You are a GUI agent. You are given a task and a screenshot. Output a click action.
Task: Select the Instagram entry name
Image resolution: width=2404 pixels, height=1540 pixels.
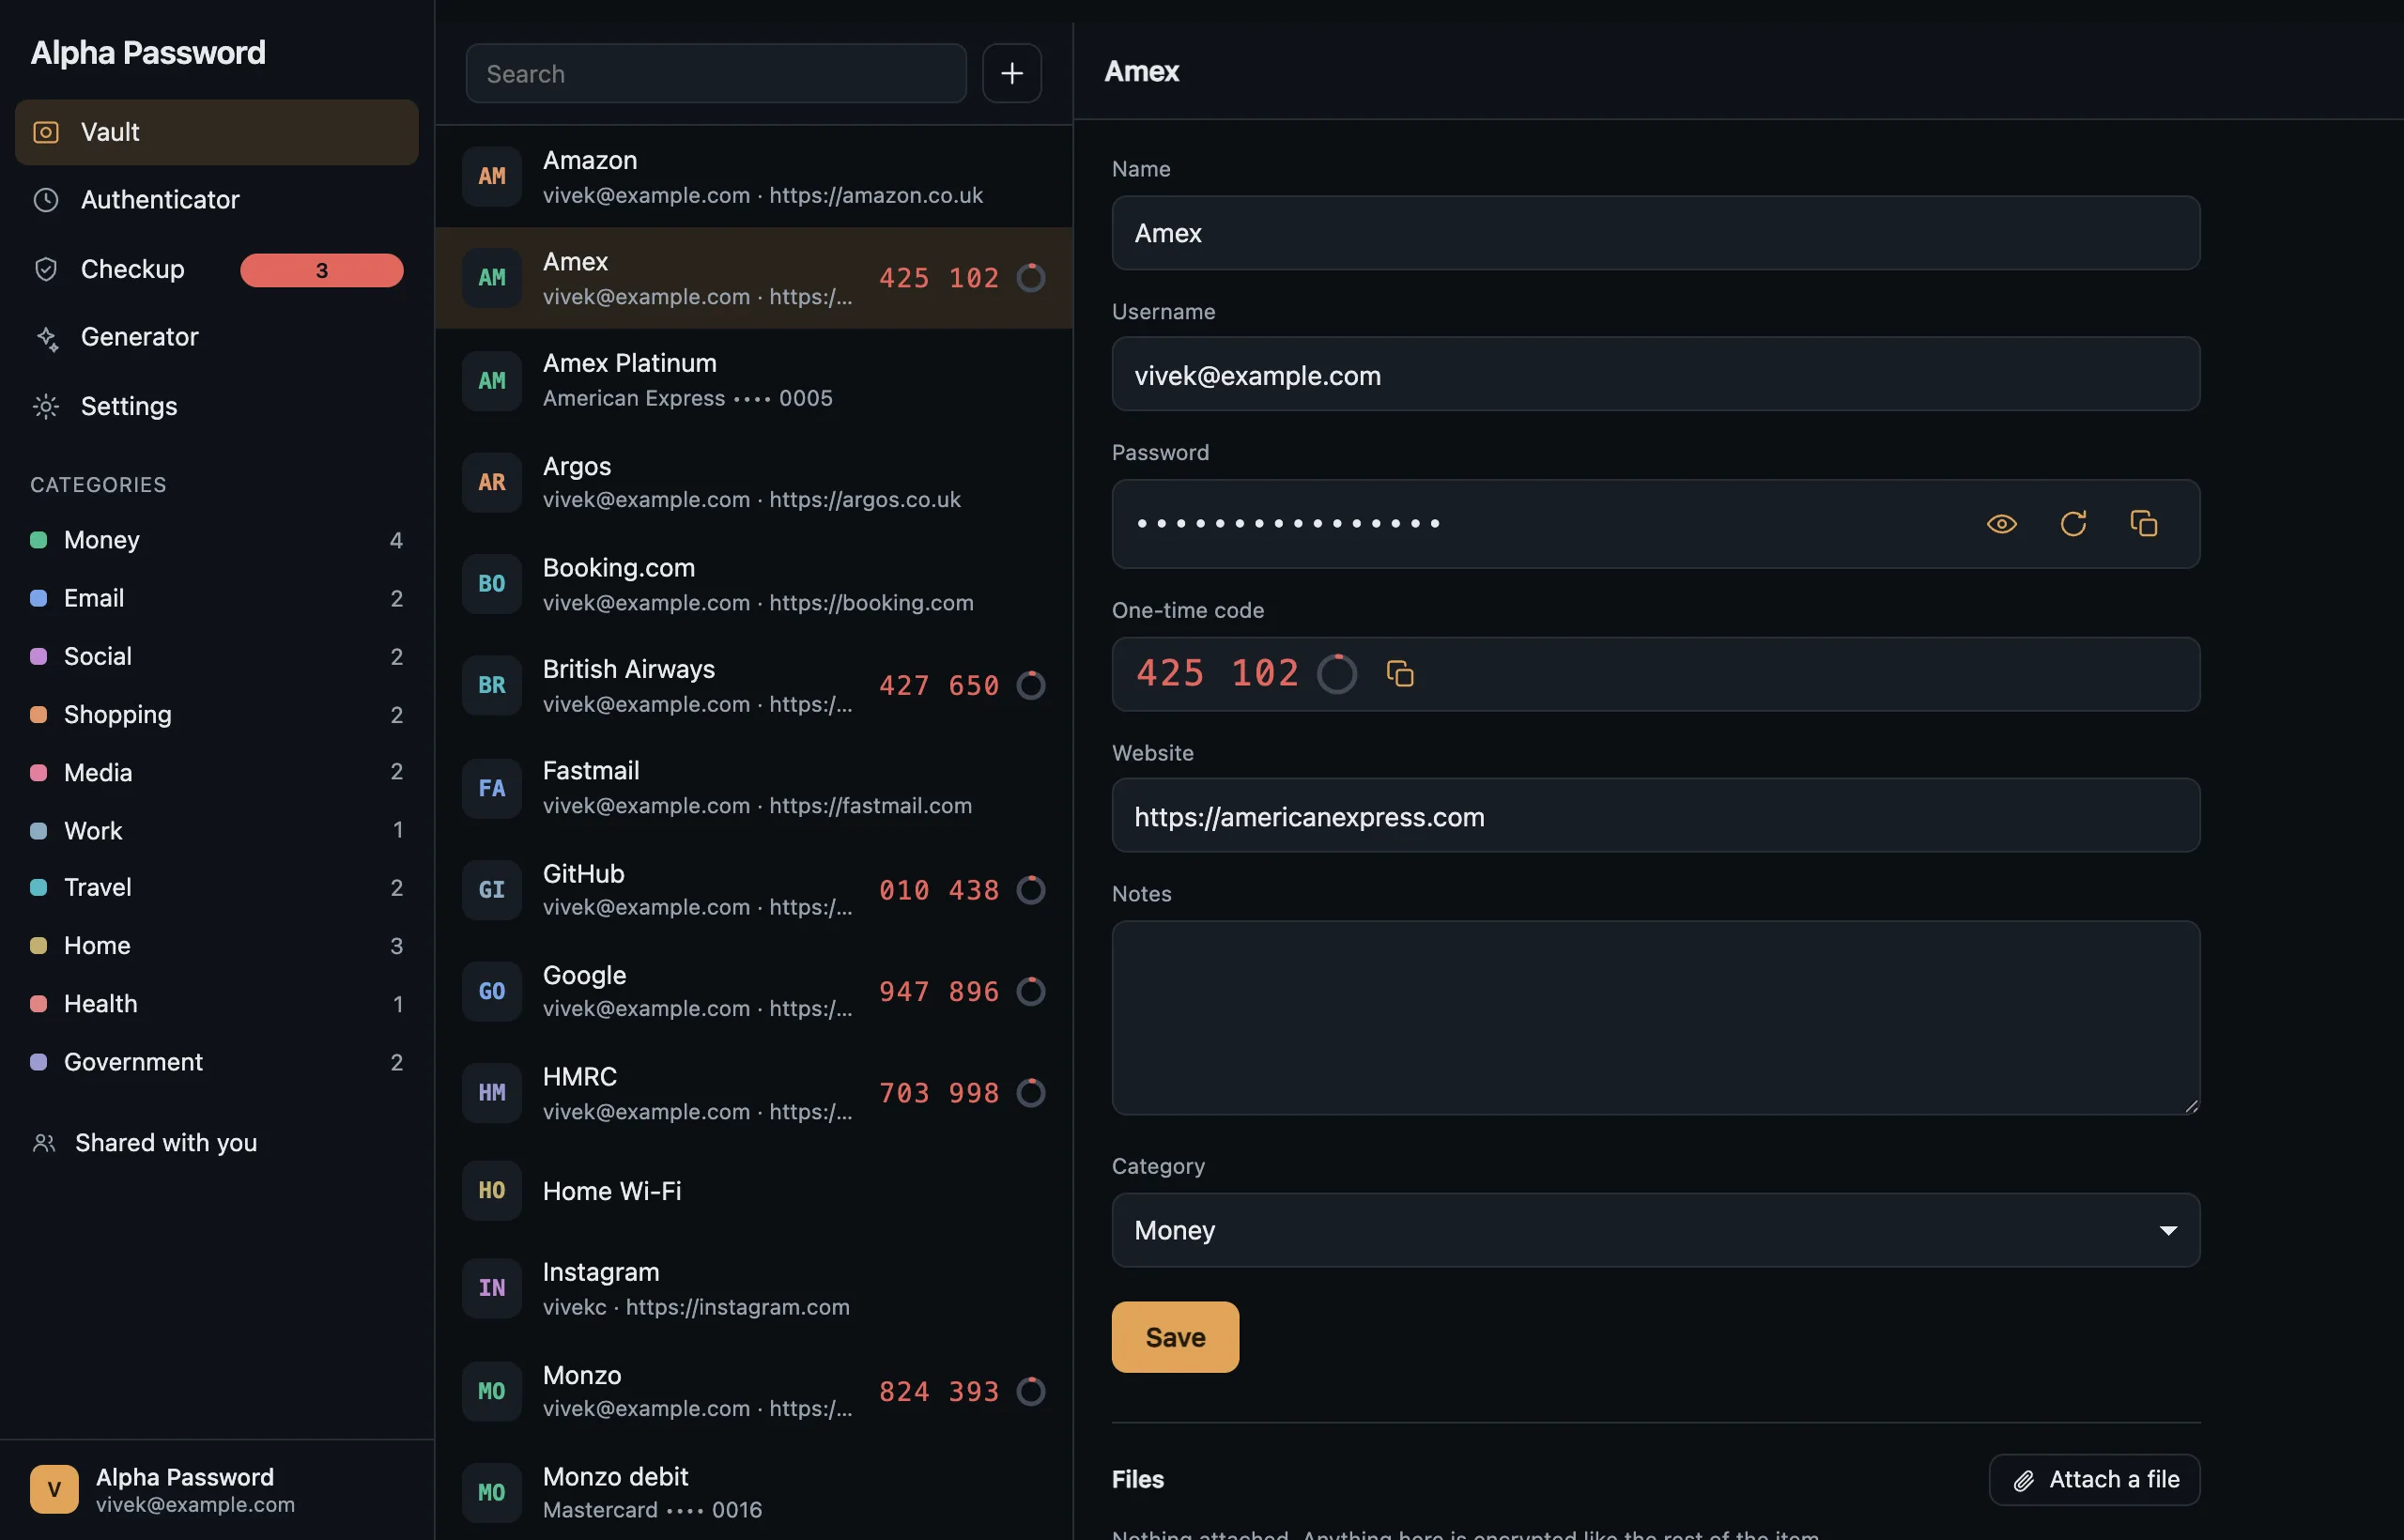[601, 1273]
